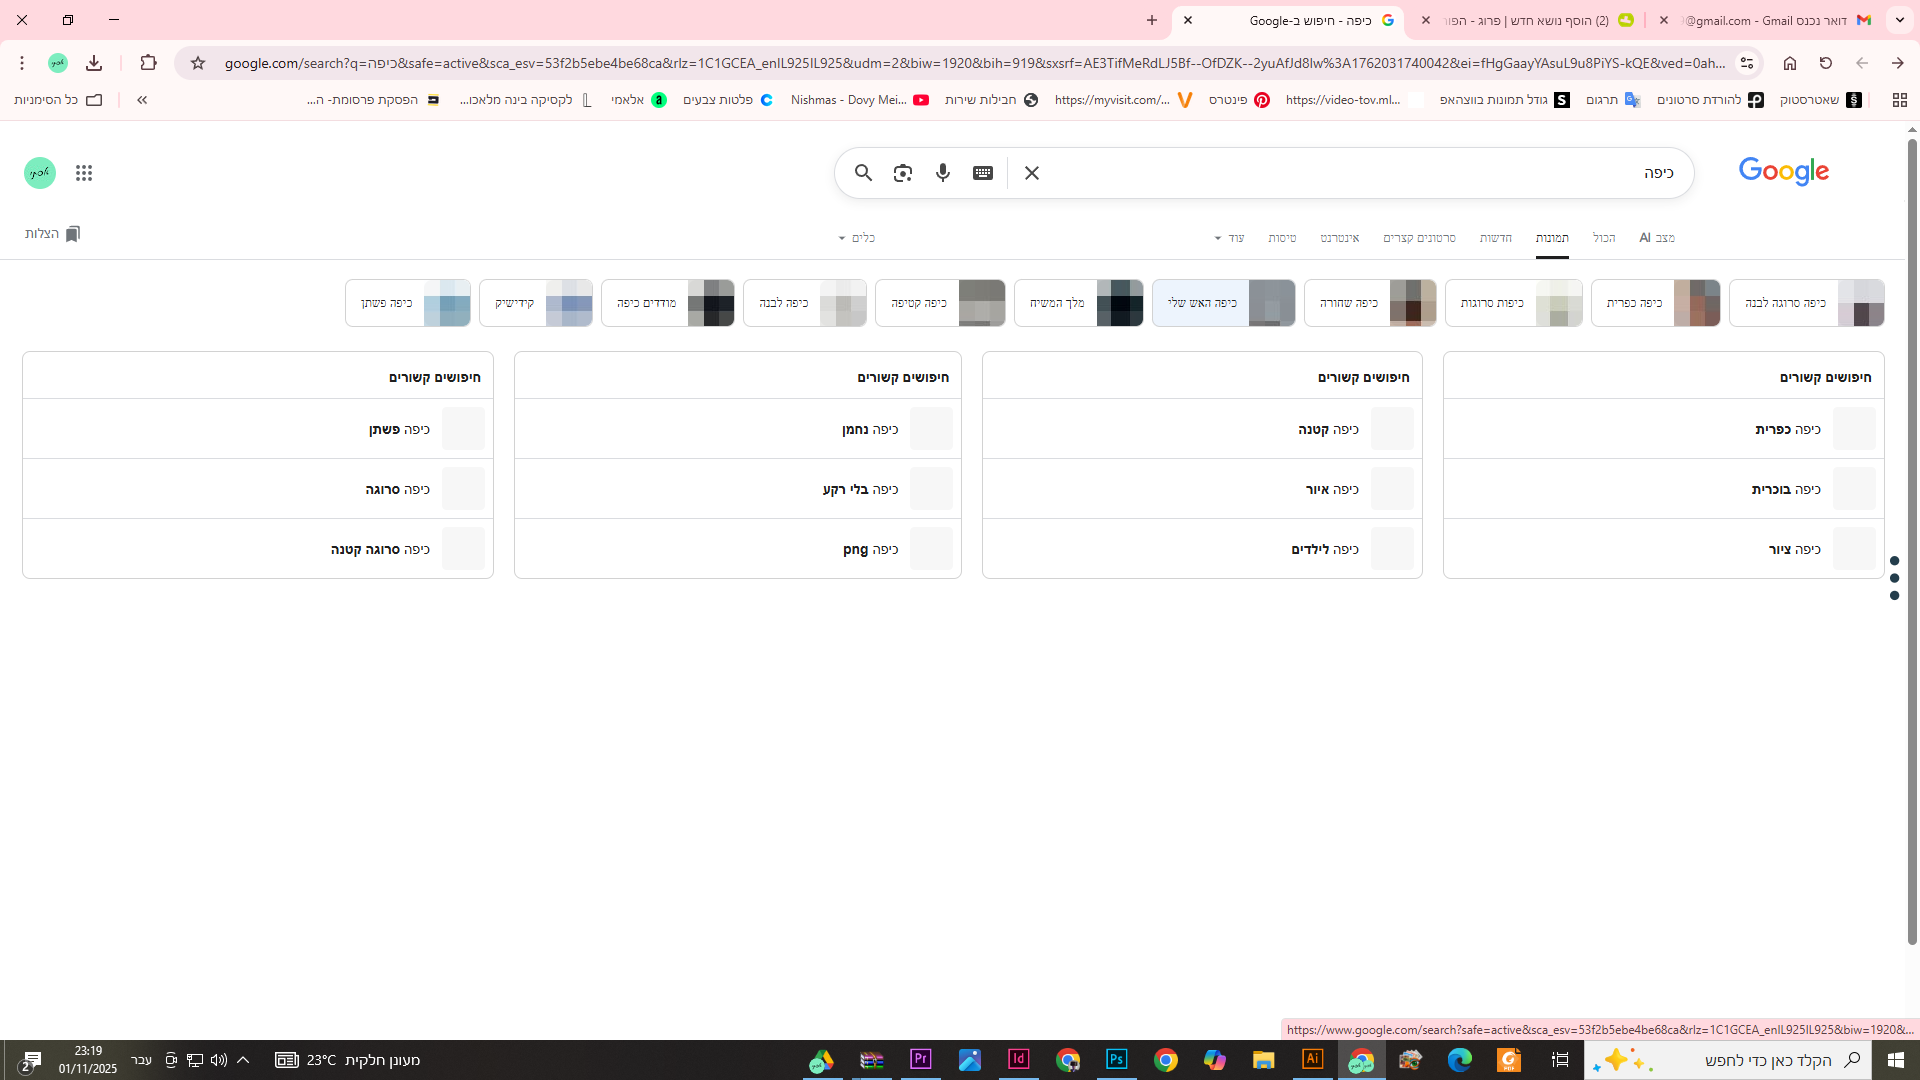
Task: Open Photoshop from the taskbar
Action: tap(1116, 1059)
